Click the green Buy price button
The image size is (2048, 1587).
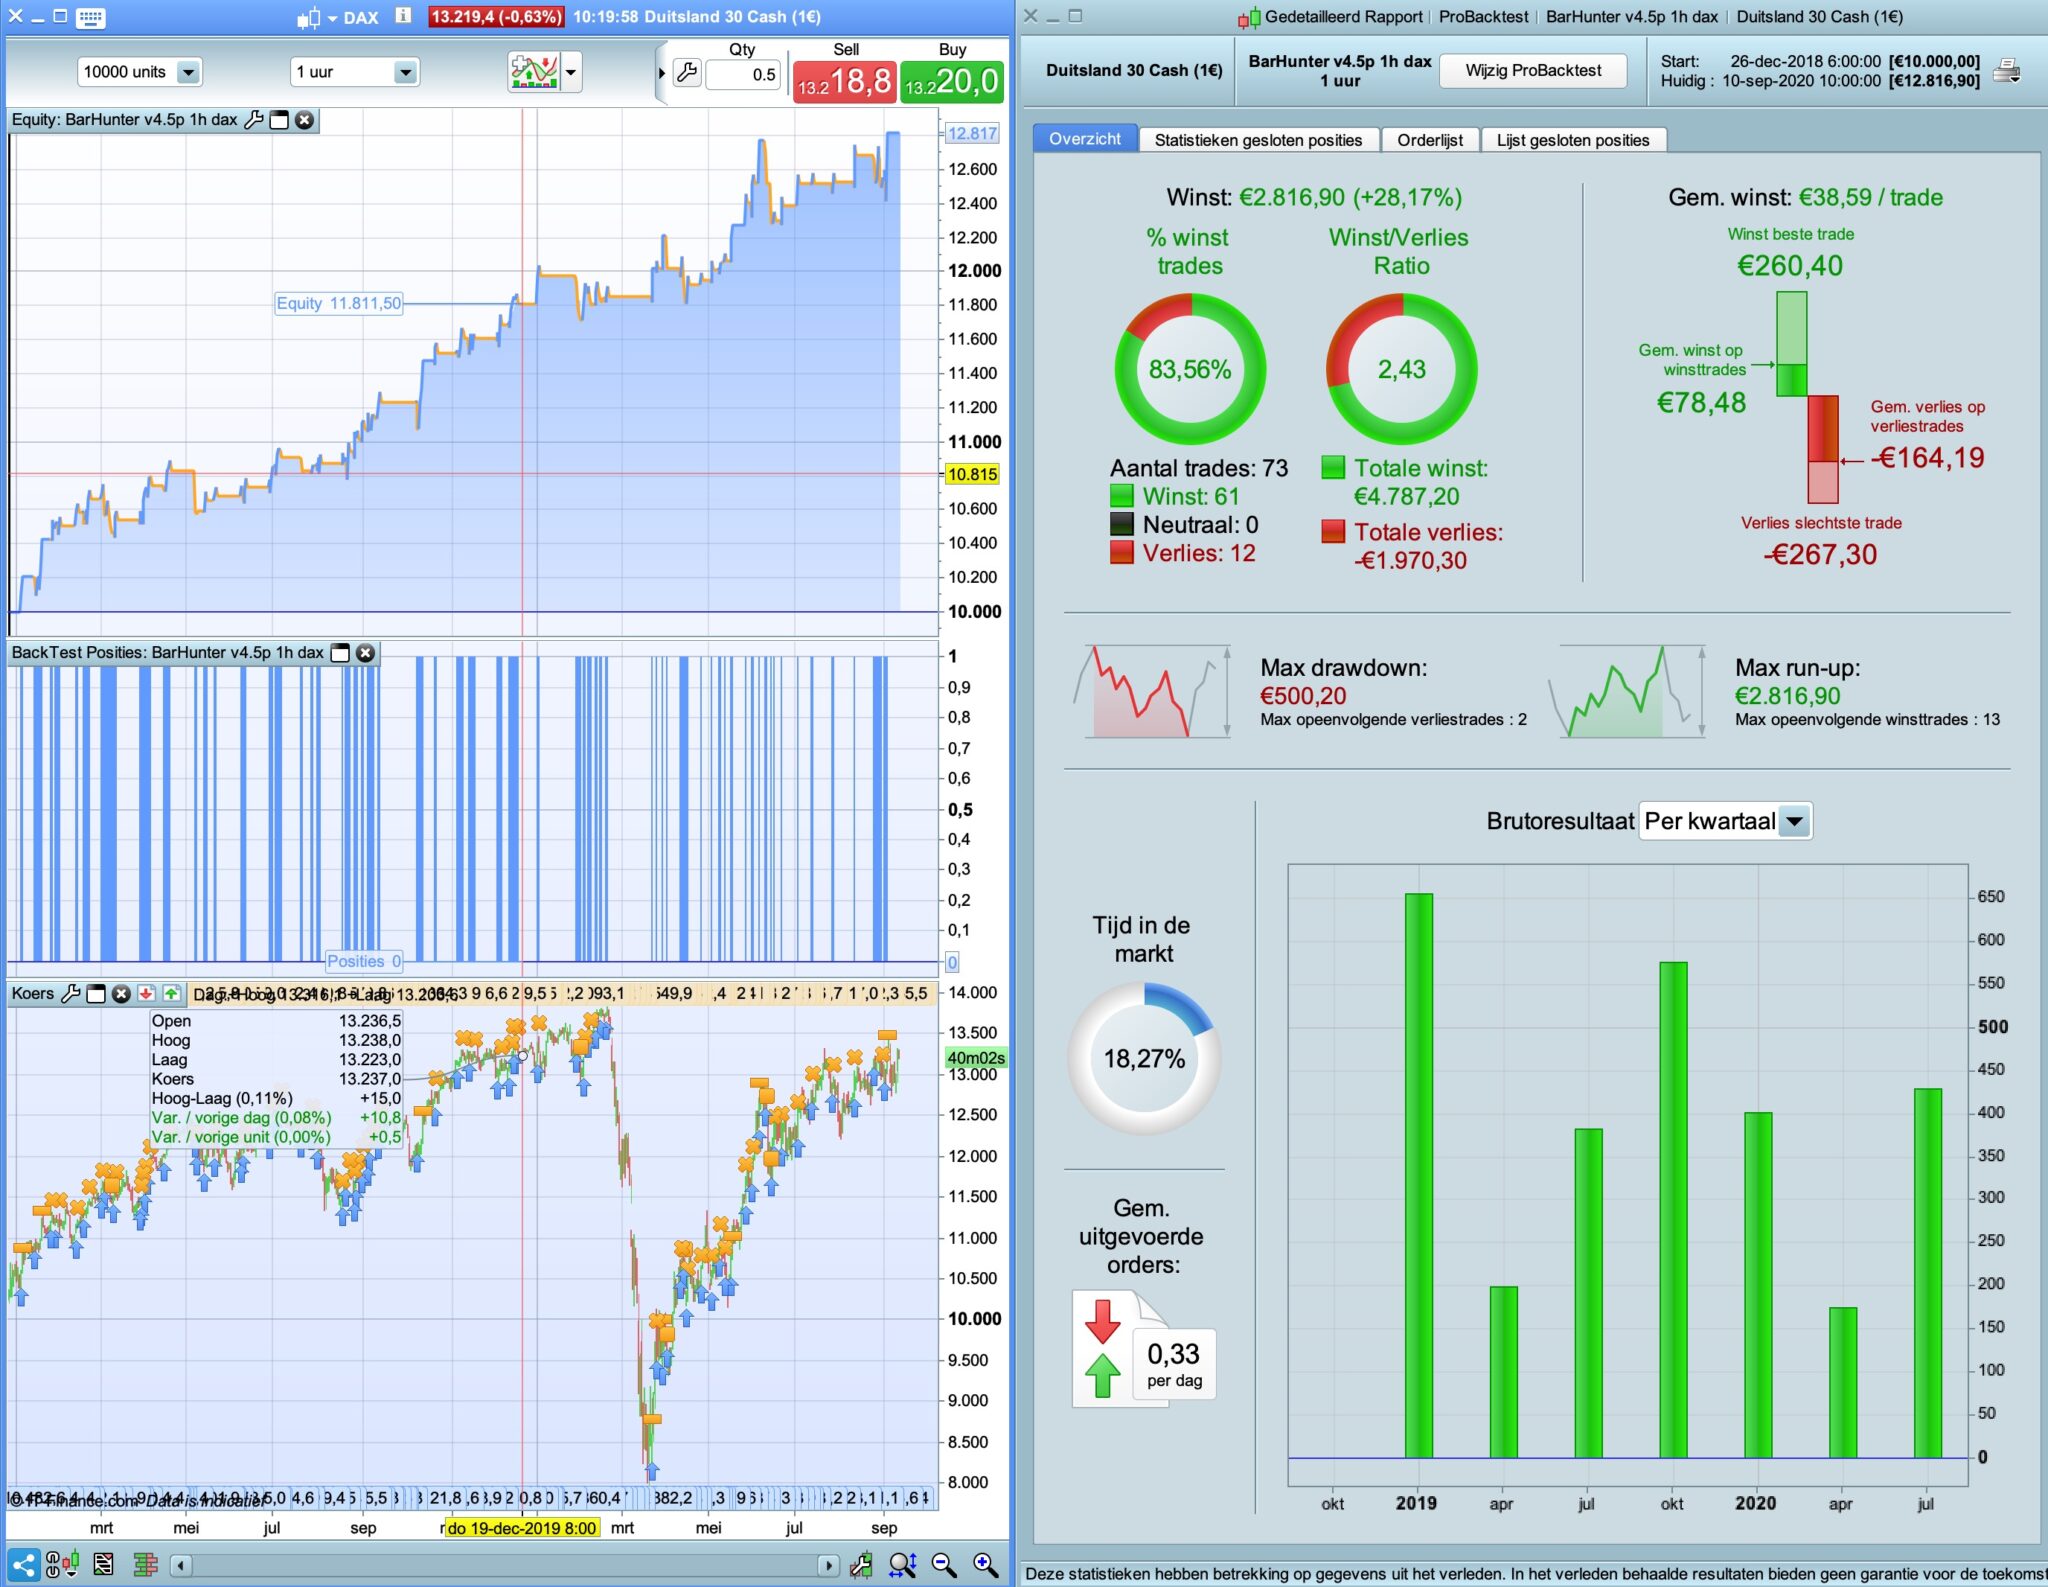coord(951,81)
